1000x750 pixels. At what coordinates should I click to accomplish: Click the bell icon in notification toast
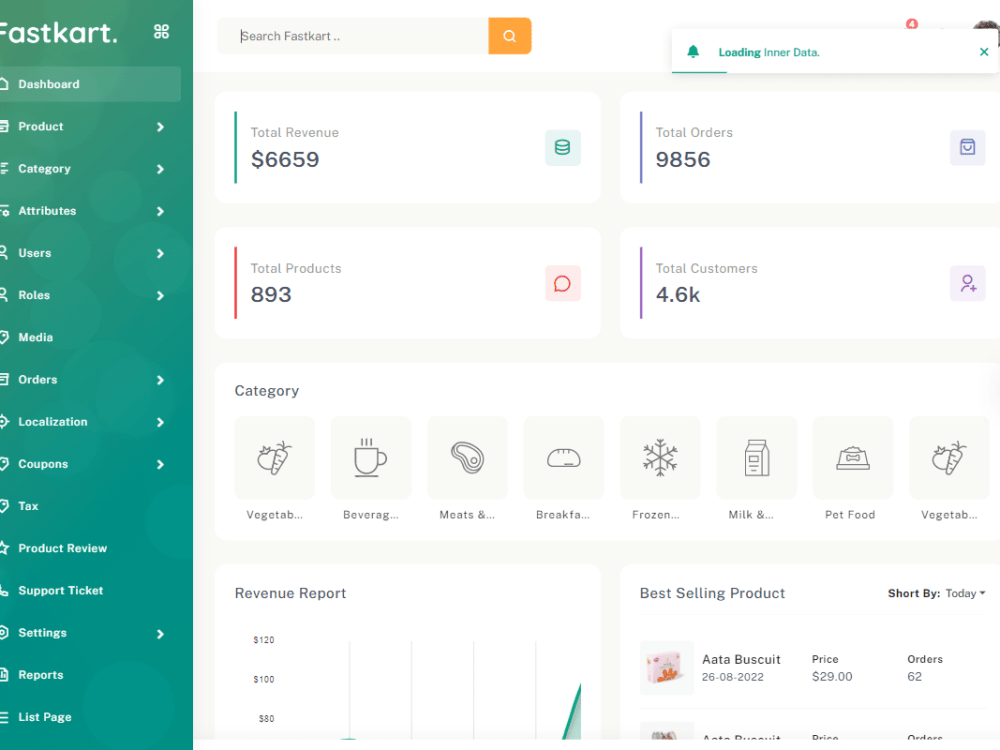693,52
